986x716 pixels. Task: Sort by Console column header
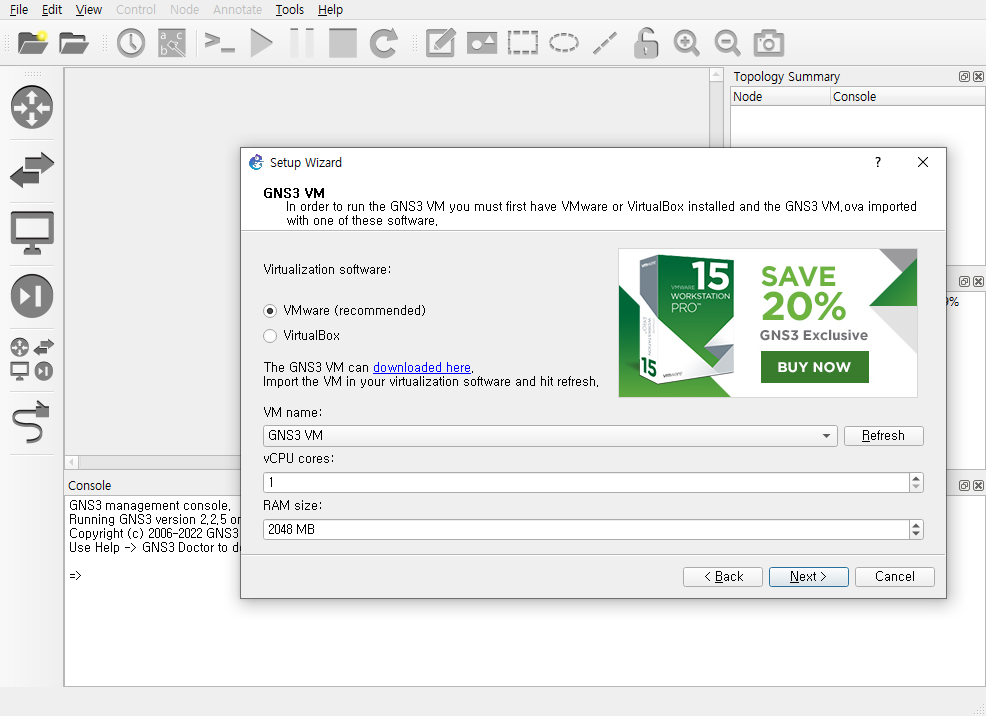coord(907,96)
